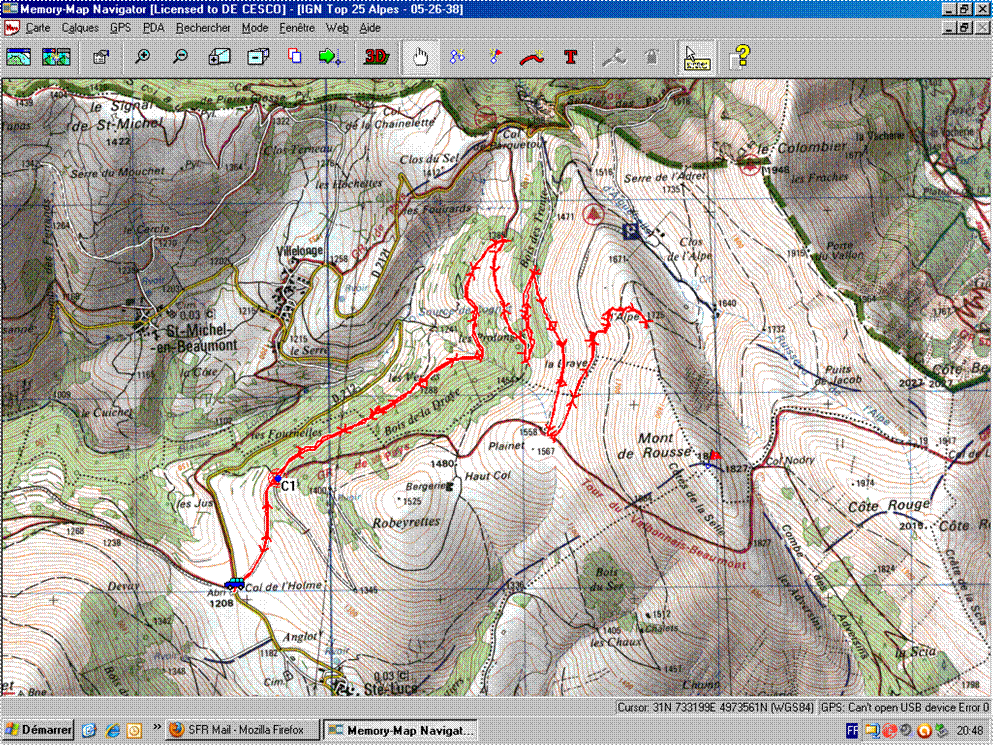Open the Rechercher menu
The width and height of the screenshot is (993, 745).
point(203,28)
